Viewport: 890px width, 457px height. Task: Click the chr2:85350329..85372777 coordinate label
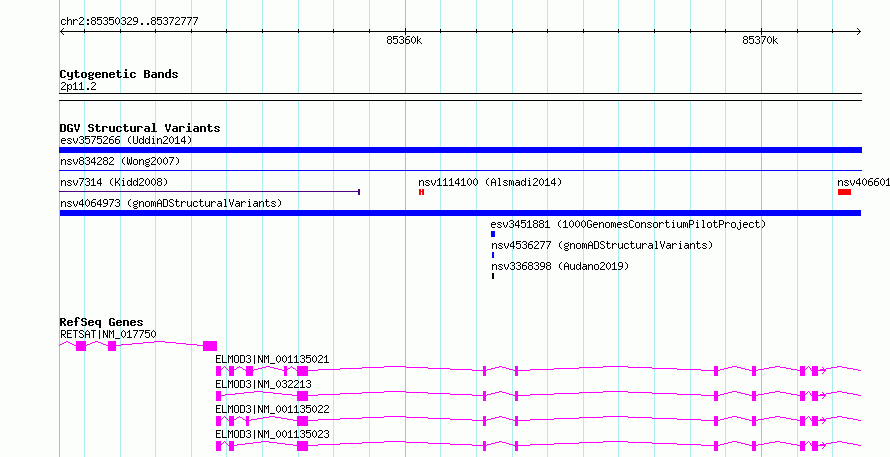click(x=129, y=22)
